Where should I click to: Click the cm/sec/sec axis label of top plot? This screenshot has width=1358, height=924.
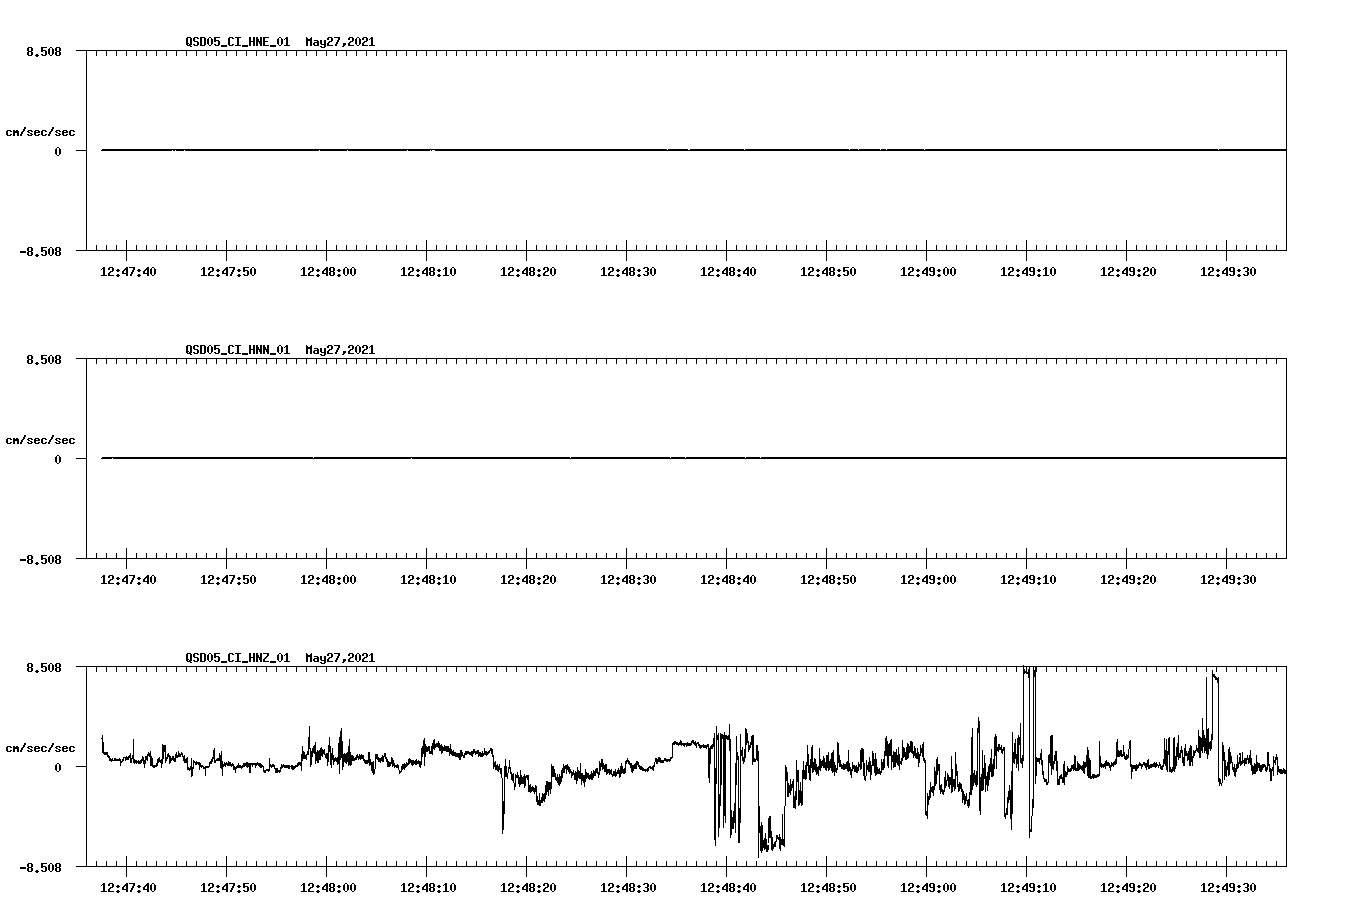[41, 131]
